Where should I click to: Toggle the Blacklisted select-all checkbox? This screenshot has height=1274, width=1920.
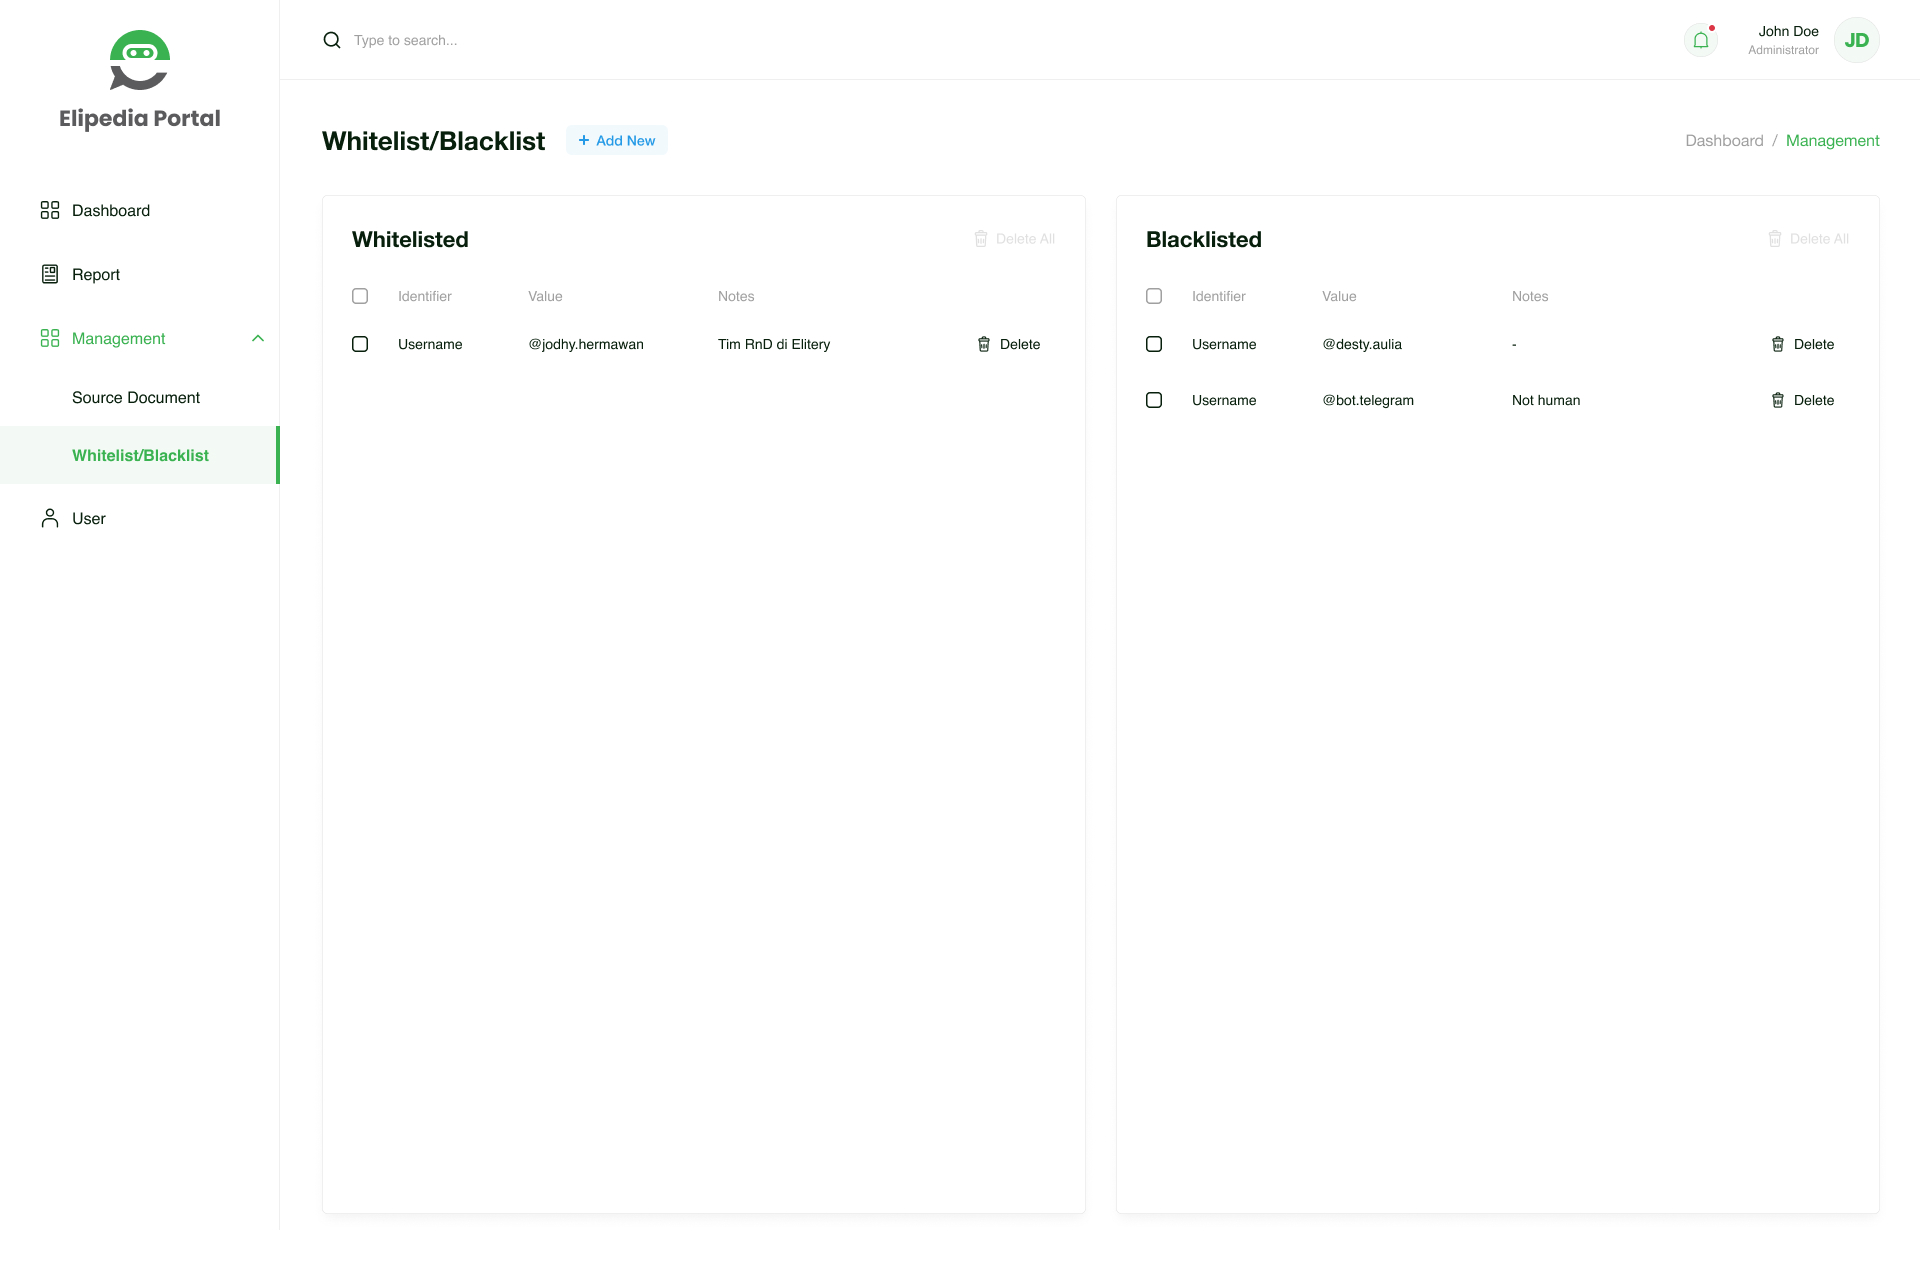[x=1154, y=296]
